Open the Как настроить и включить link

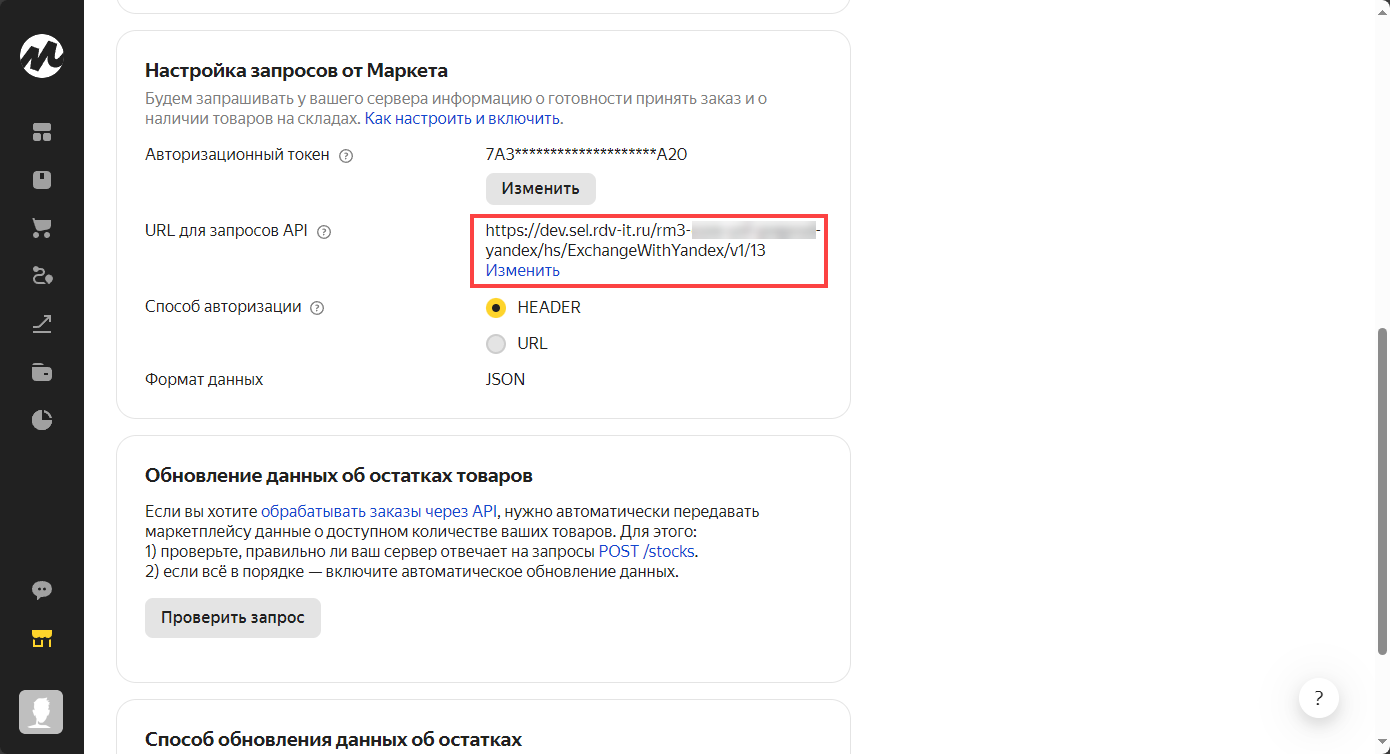coord(462,119)
